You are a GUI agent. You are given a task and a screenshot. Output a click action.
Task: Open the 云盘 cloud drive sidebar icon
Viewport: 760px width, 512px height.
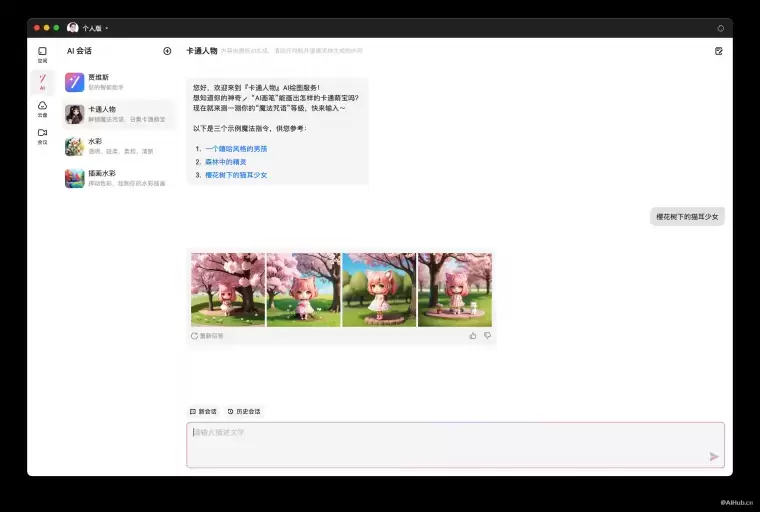pos(42,108)
